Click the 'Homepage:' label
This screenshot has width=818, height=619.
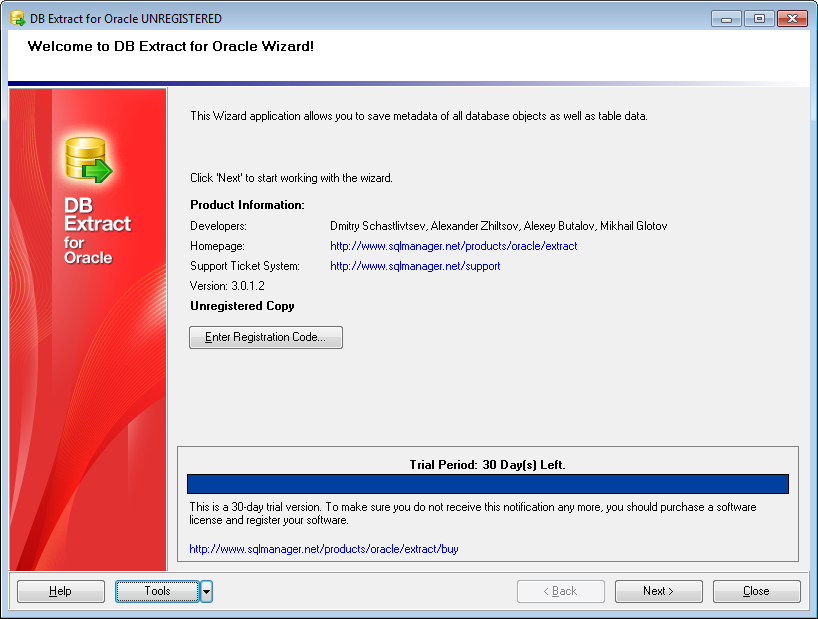coord(217,246)
